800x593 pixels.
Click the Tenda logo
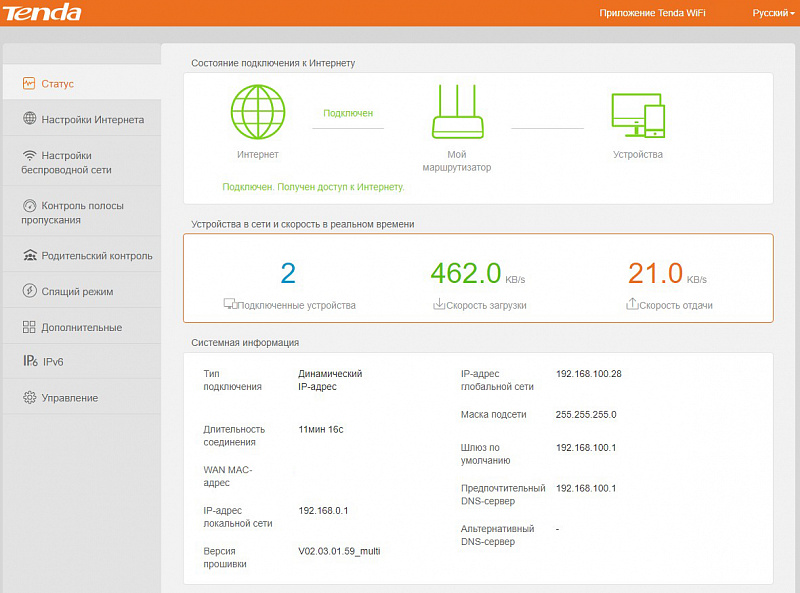pyautogui.click(x=42, y=13)
